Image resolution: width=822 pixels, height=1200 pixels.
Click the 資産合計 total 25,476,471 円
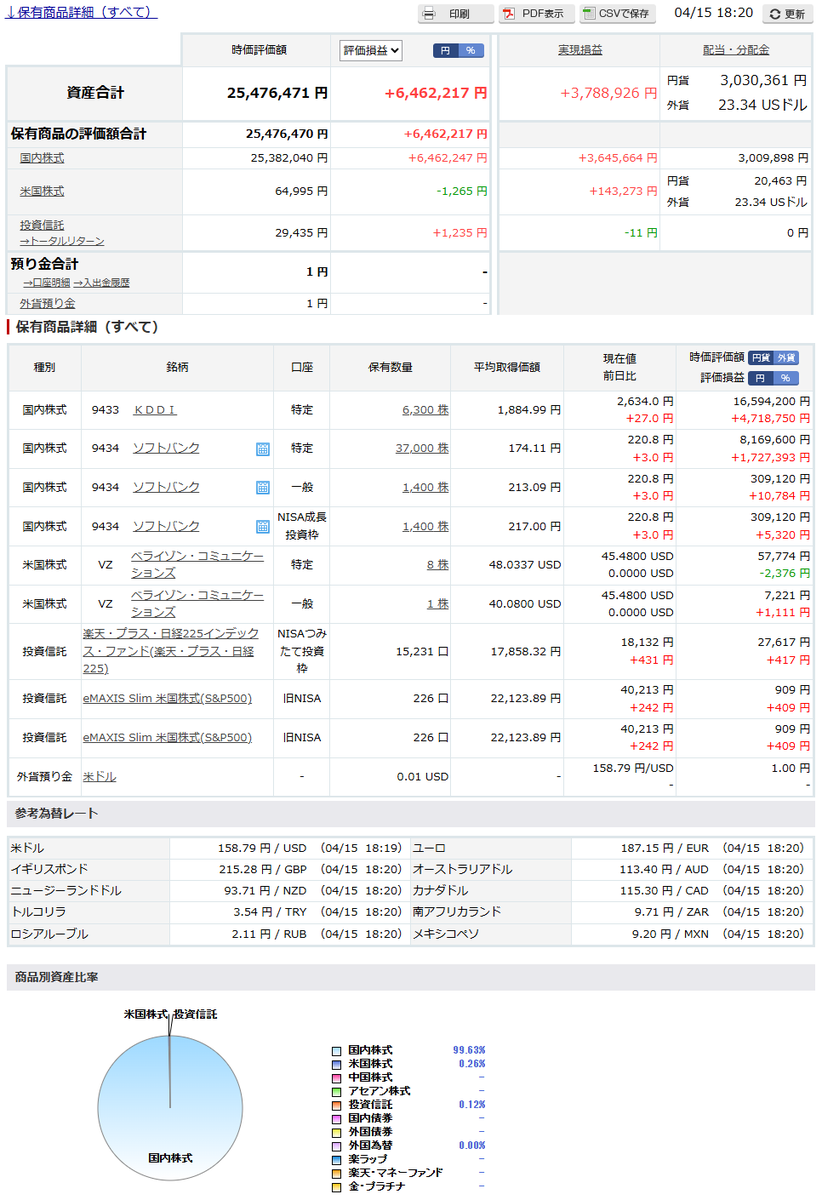point(277,93)
